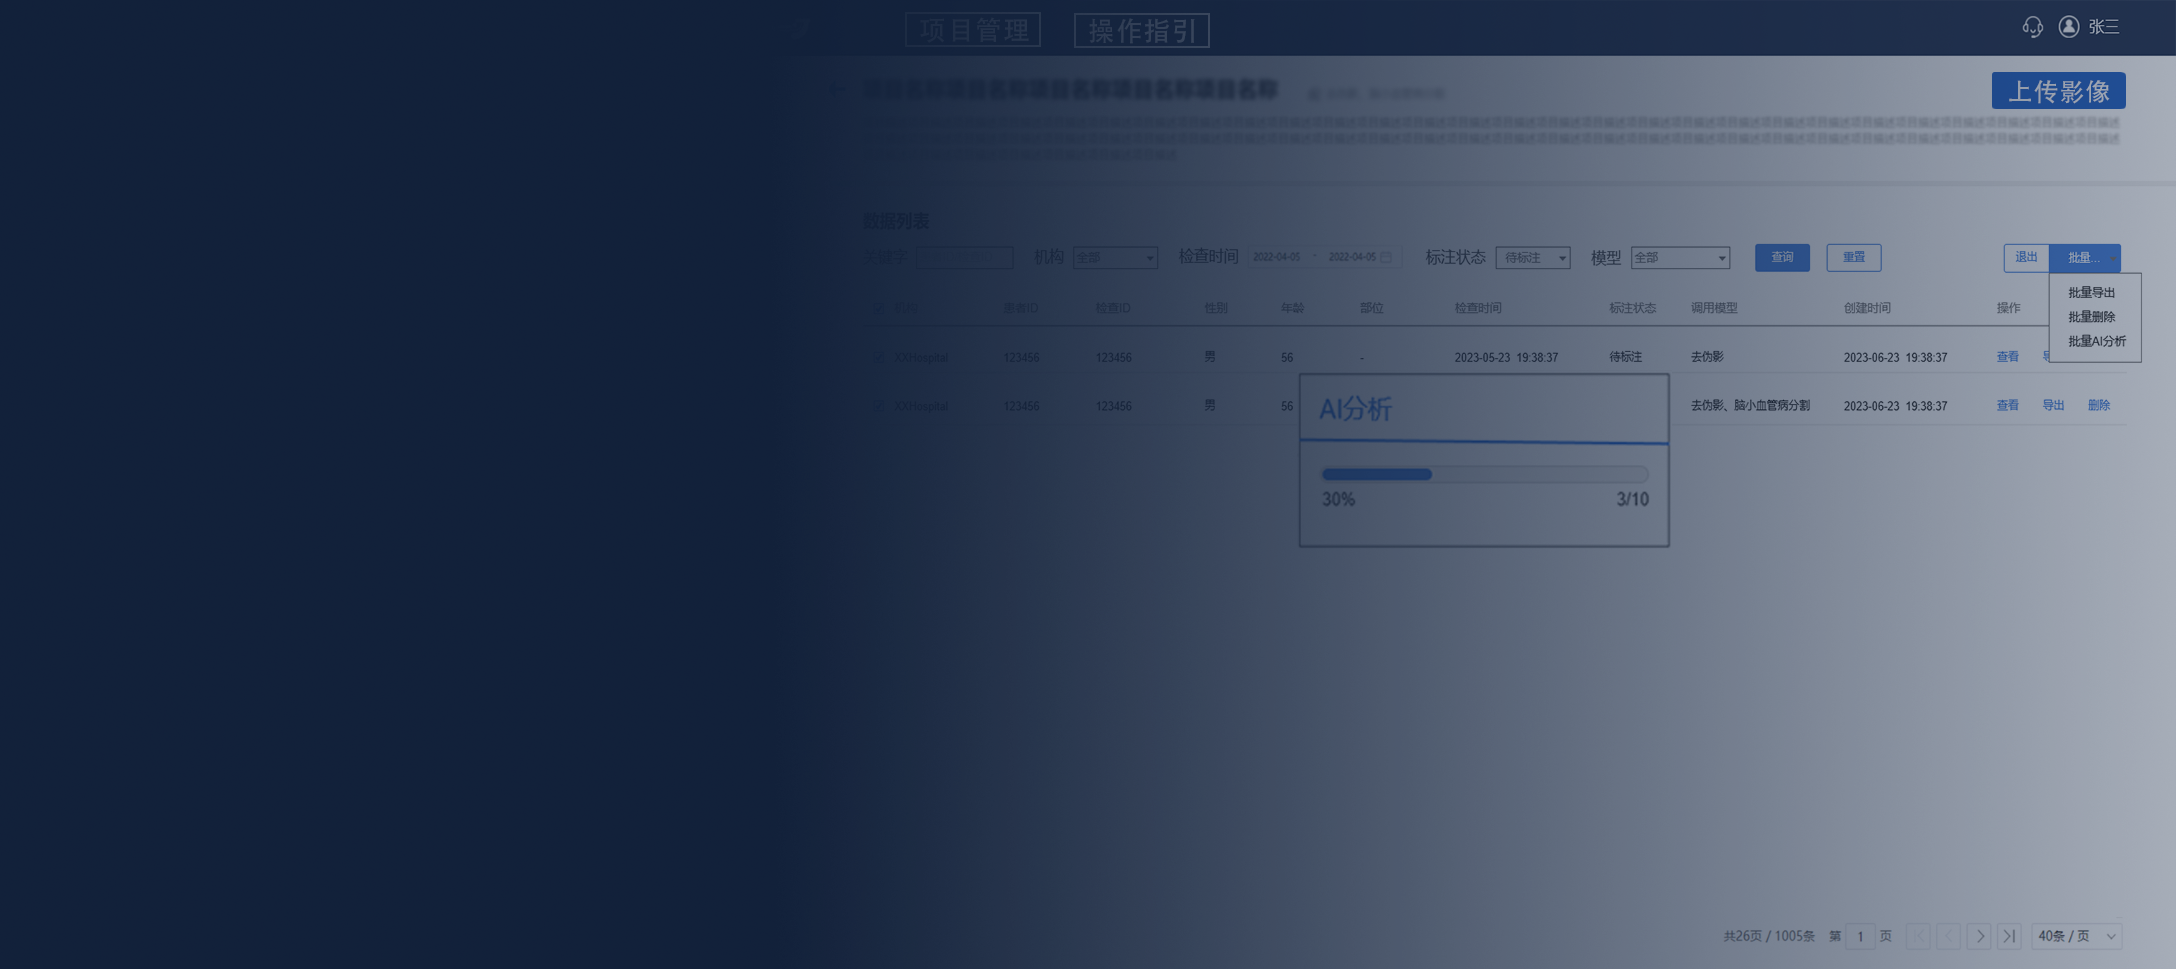Choose 批量删除 from the menu
Screen dimensions: 2176x969
point(2092,317)
